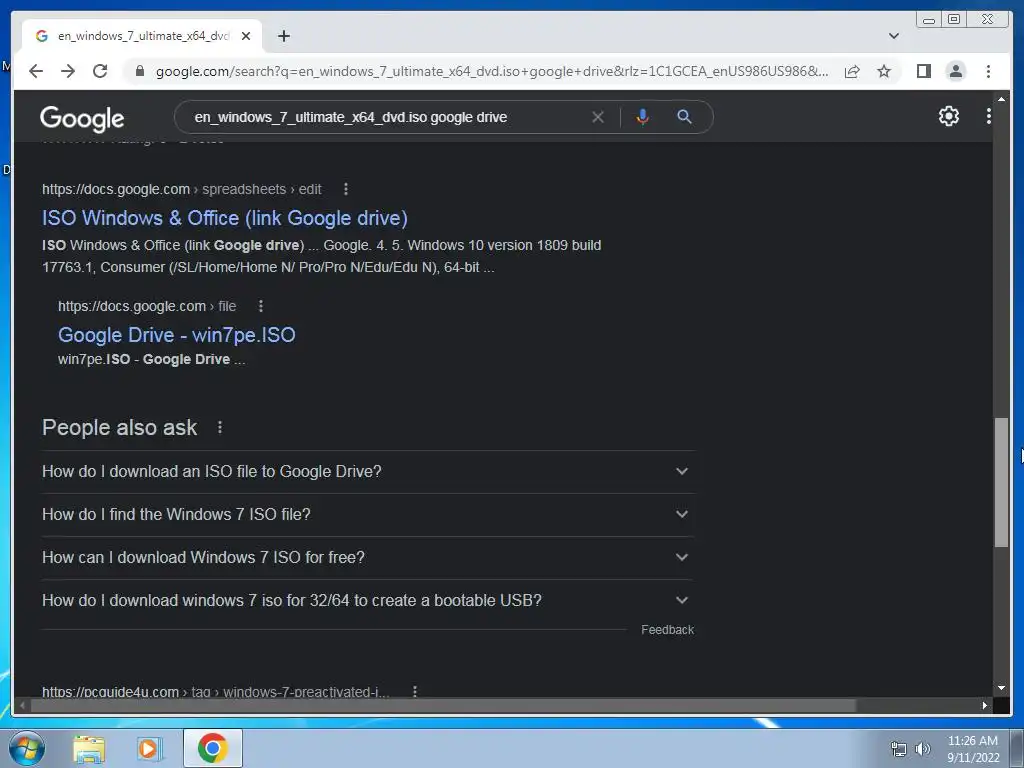Open Google Drive - win7pe.ISO link

click(176, 335)
